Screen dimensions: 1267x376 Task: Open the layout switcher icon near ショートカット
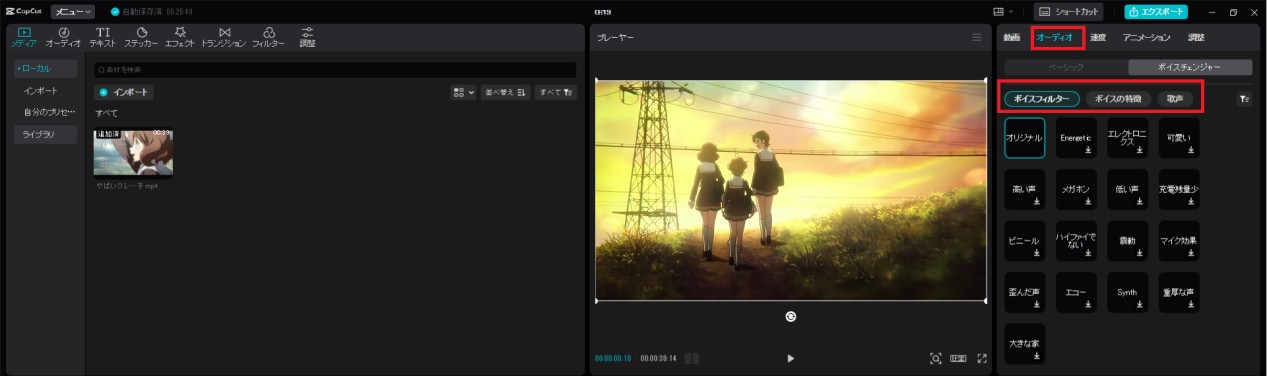1002,12
